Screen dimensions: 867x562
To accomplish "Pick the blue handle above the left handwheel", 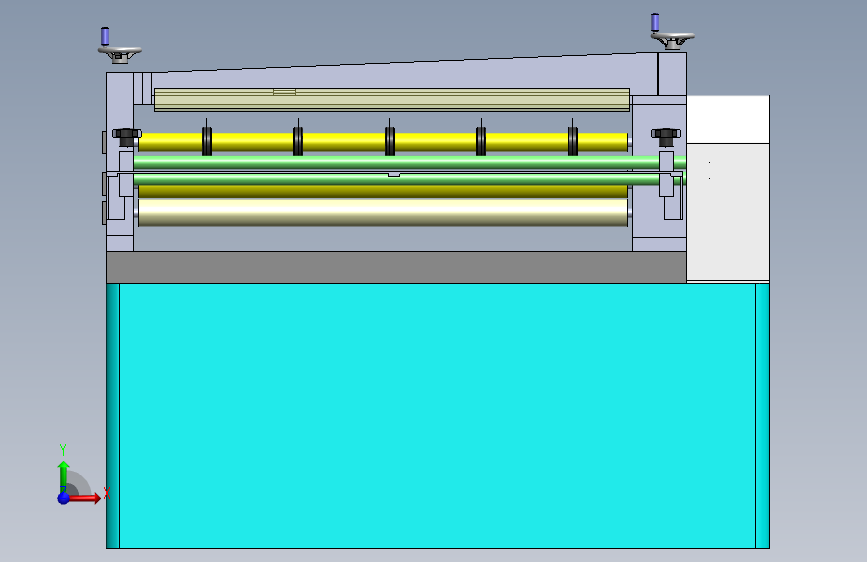I will pyautogui.click(x=105, y=37).
